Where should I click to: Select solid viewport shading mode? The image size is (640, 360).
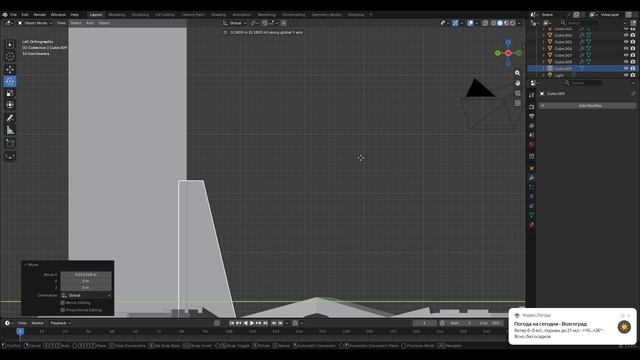[x=500, y=23]
